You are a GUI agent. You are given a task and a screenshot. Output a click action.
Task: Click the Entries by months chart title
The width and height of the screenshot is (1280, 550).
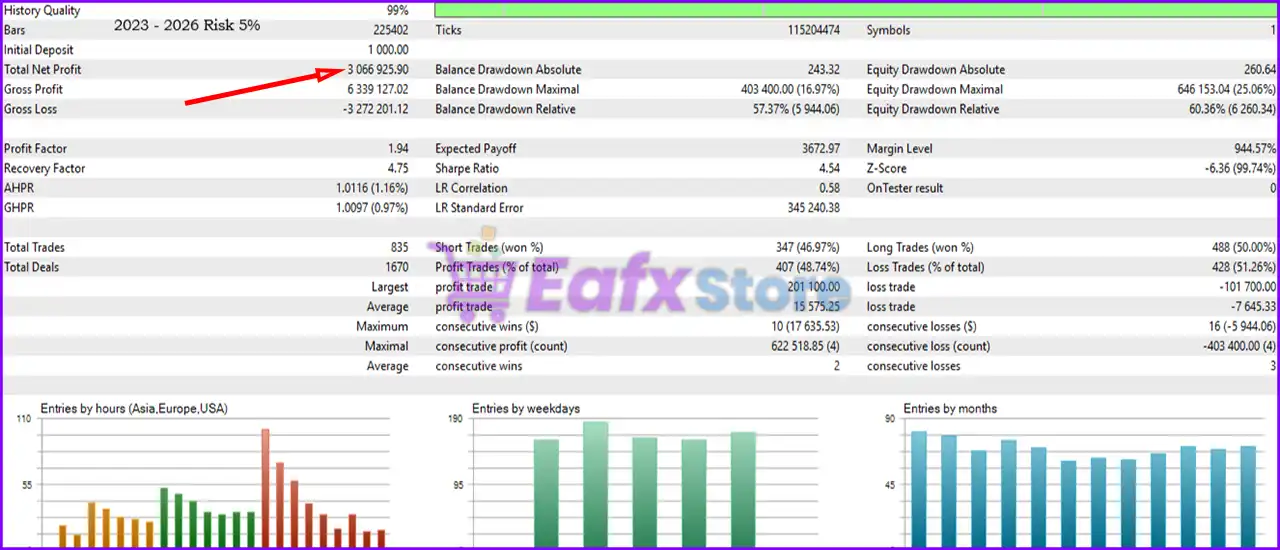950,408
